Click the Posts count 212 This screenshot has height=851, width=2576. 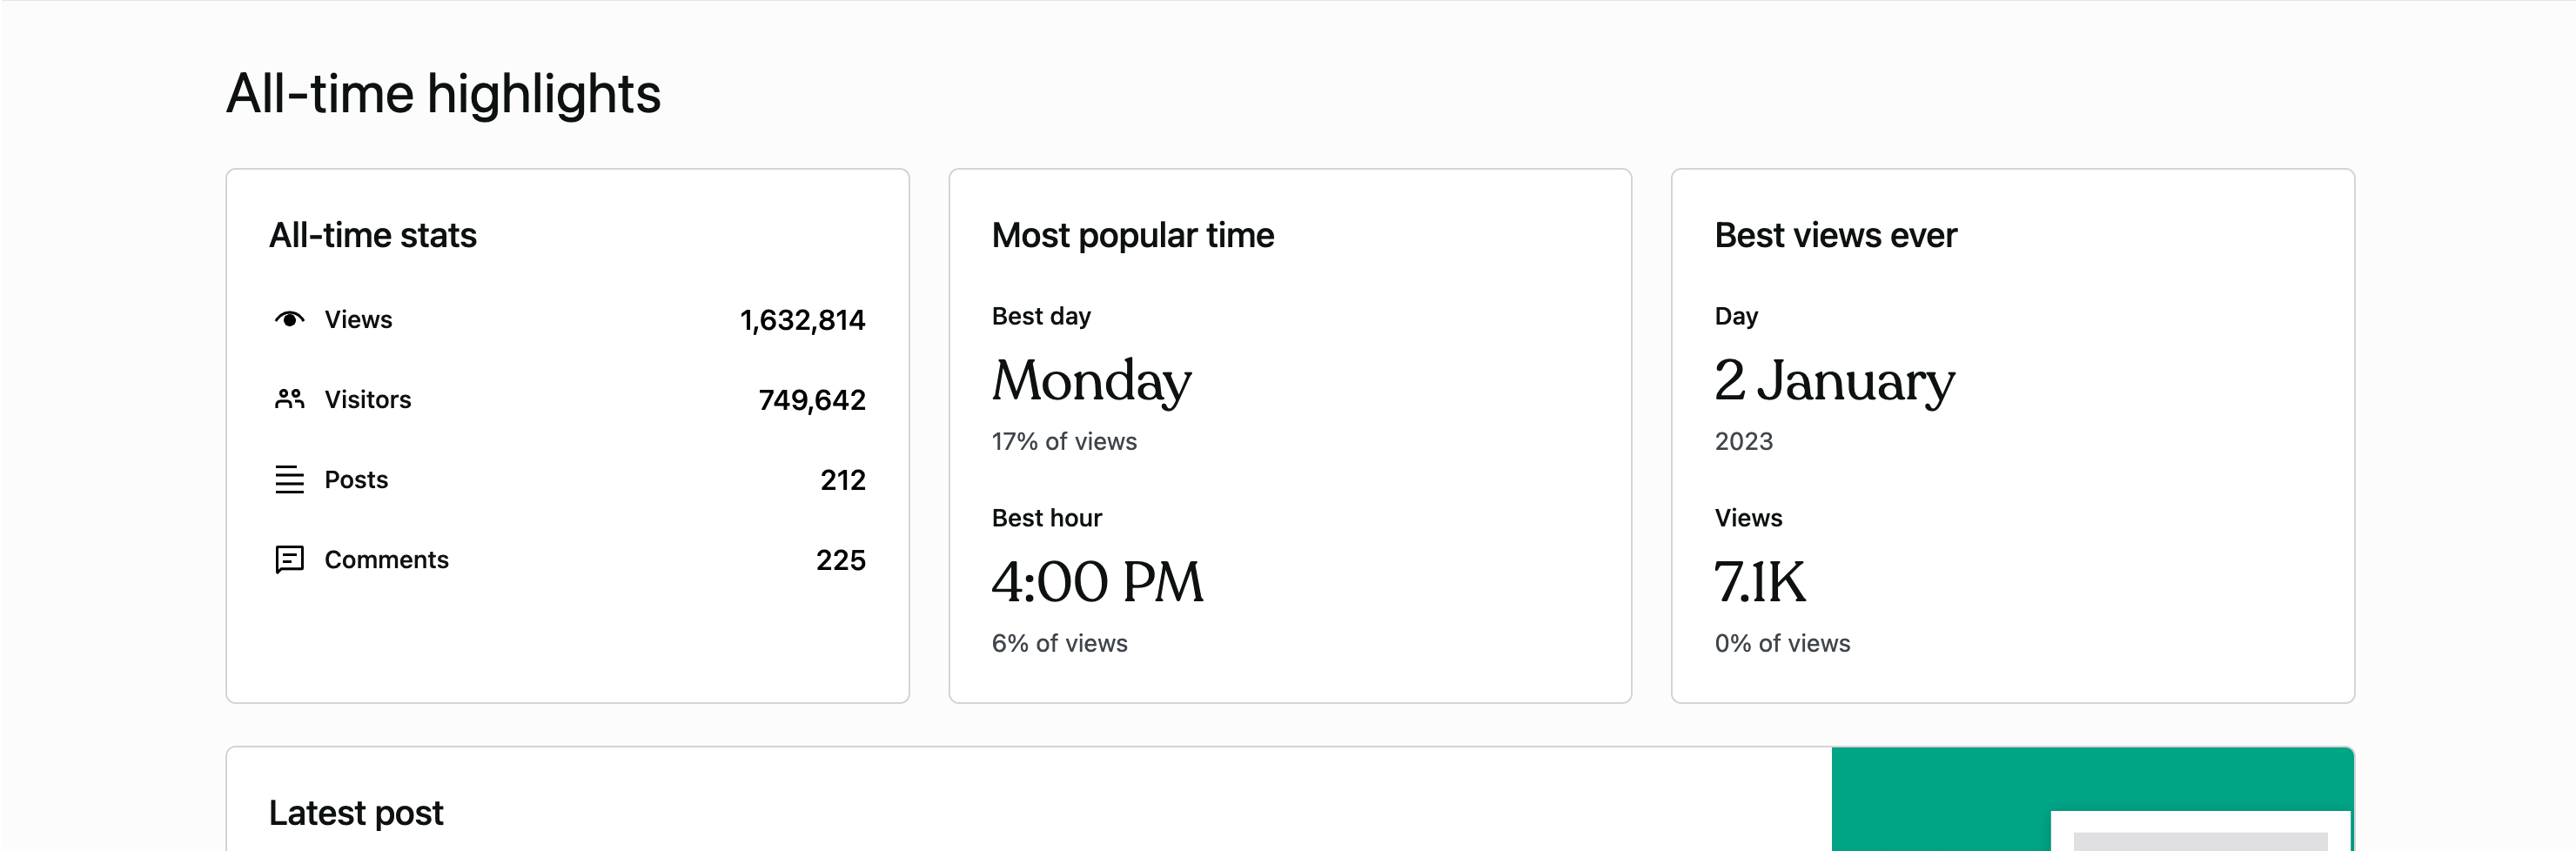(x=844, y=480)
